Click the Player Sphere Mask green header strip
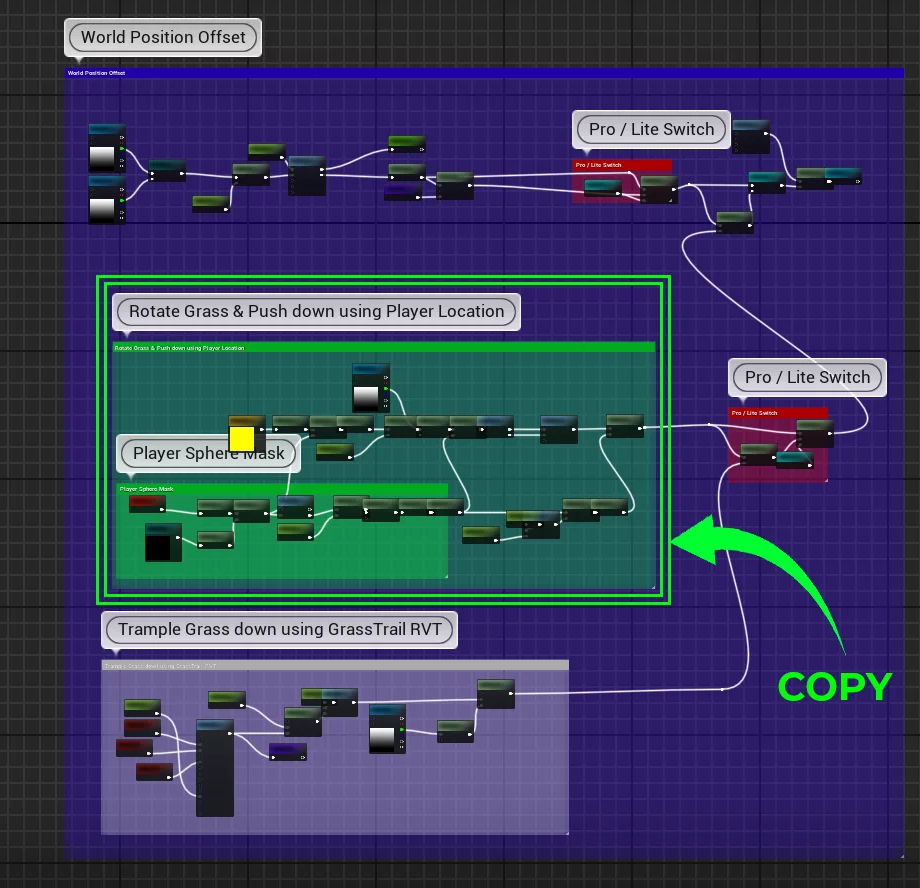The width and height of the screenshot is (920, 888). coord(281,489)
